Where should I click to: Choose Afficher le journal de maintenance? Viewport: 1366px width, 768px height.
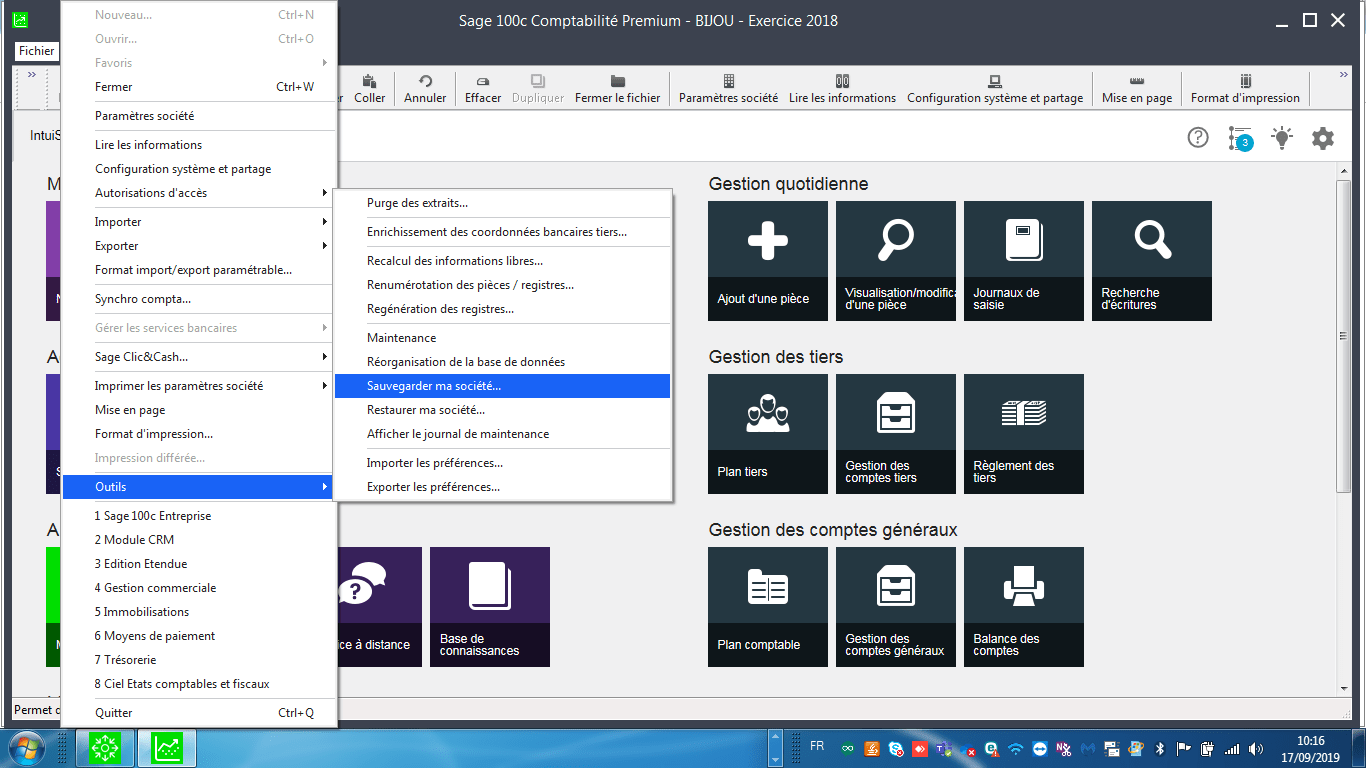[502, 434]
